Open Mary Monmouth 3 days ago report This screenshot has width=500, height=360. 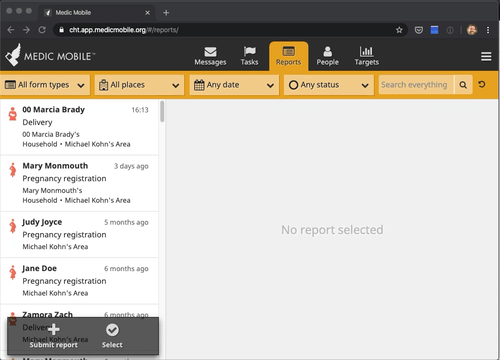click(79, 183)
